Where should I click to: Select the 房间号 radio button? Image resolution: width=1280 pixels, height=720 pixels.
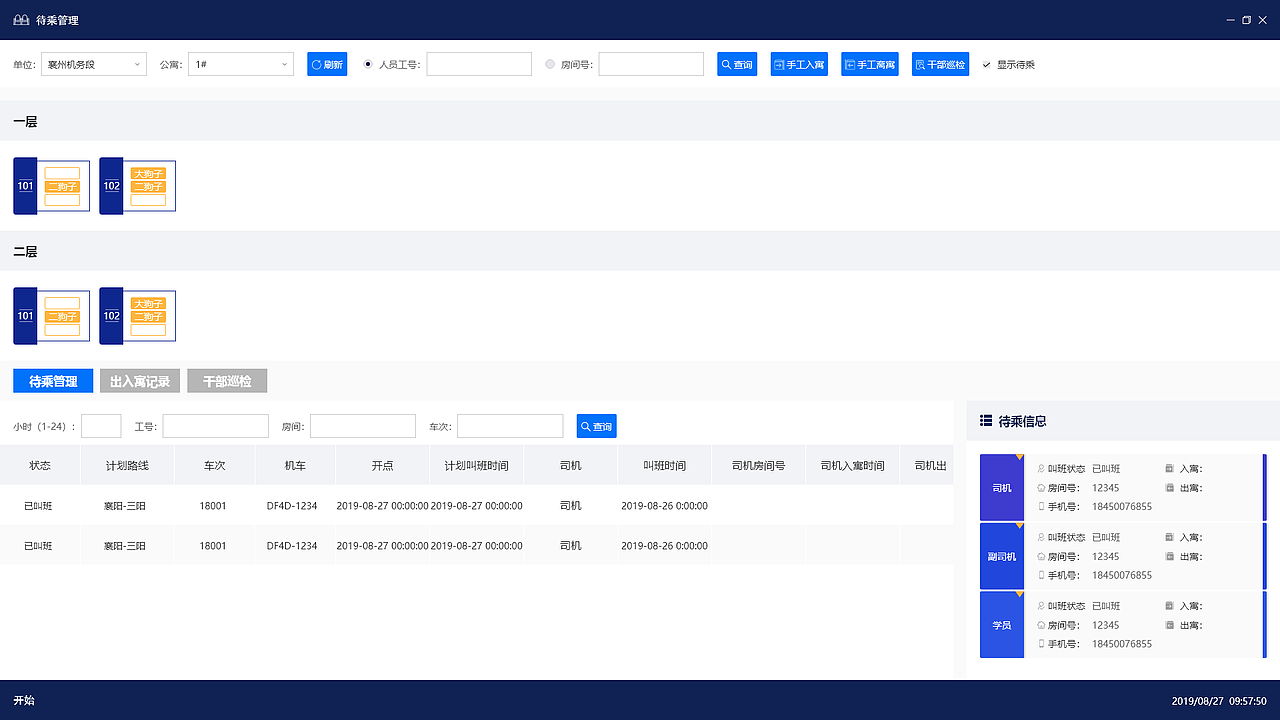coord(550,64)
